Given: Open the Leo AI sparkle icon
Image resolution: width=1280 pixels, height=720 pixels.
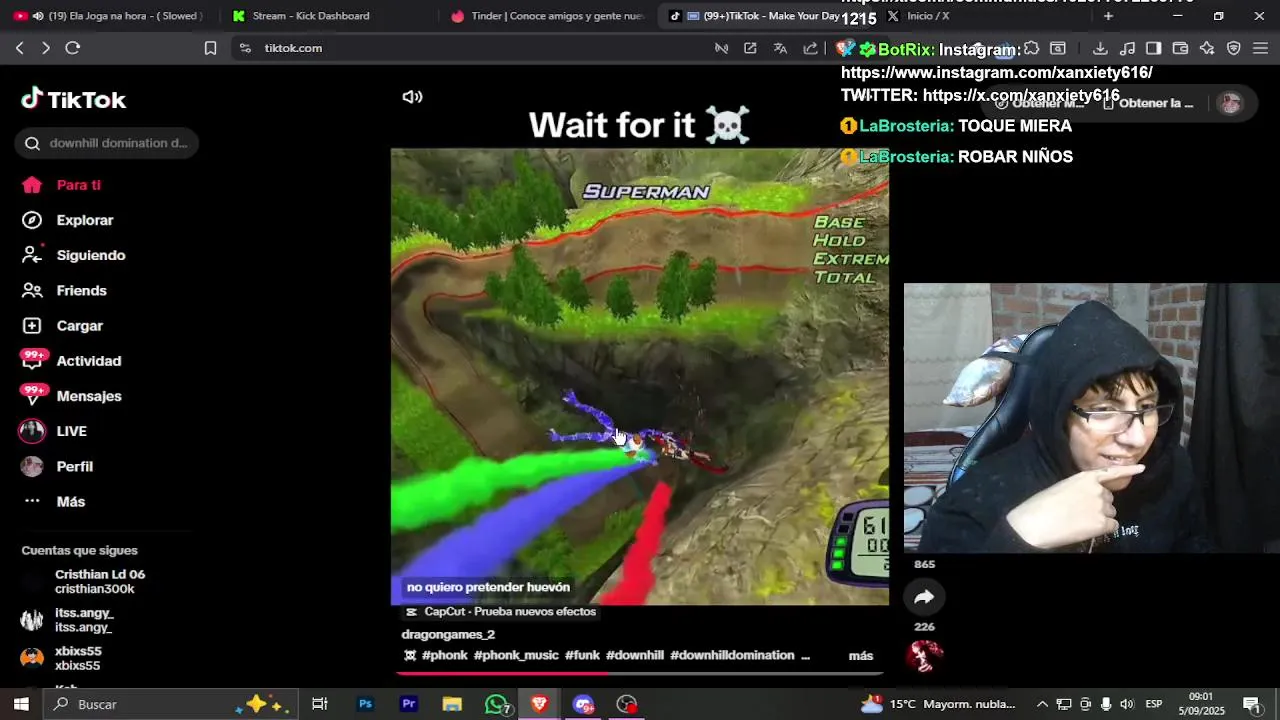Looking at the screenshot, I should (1207, 48).
